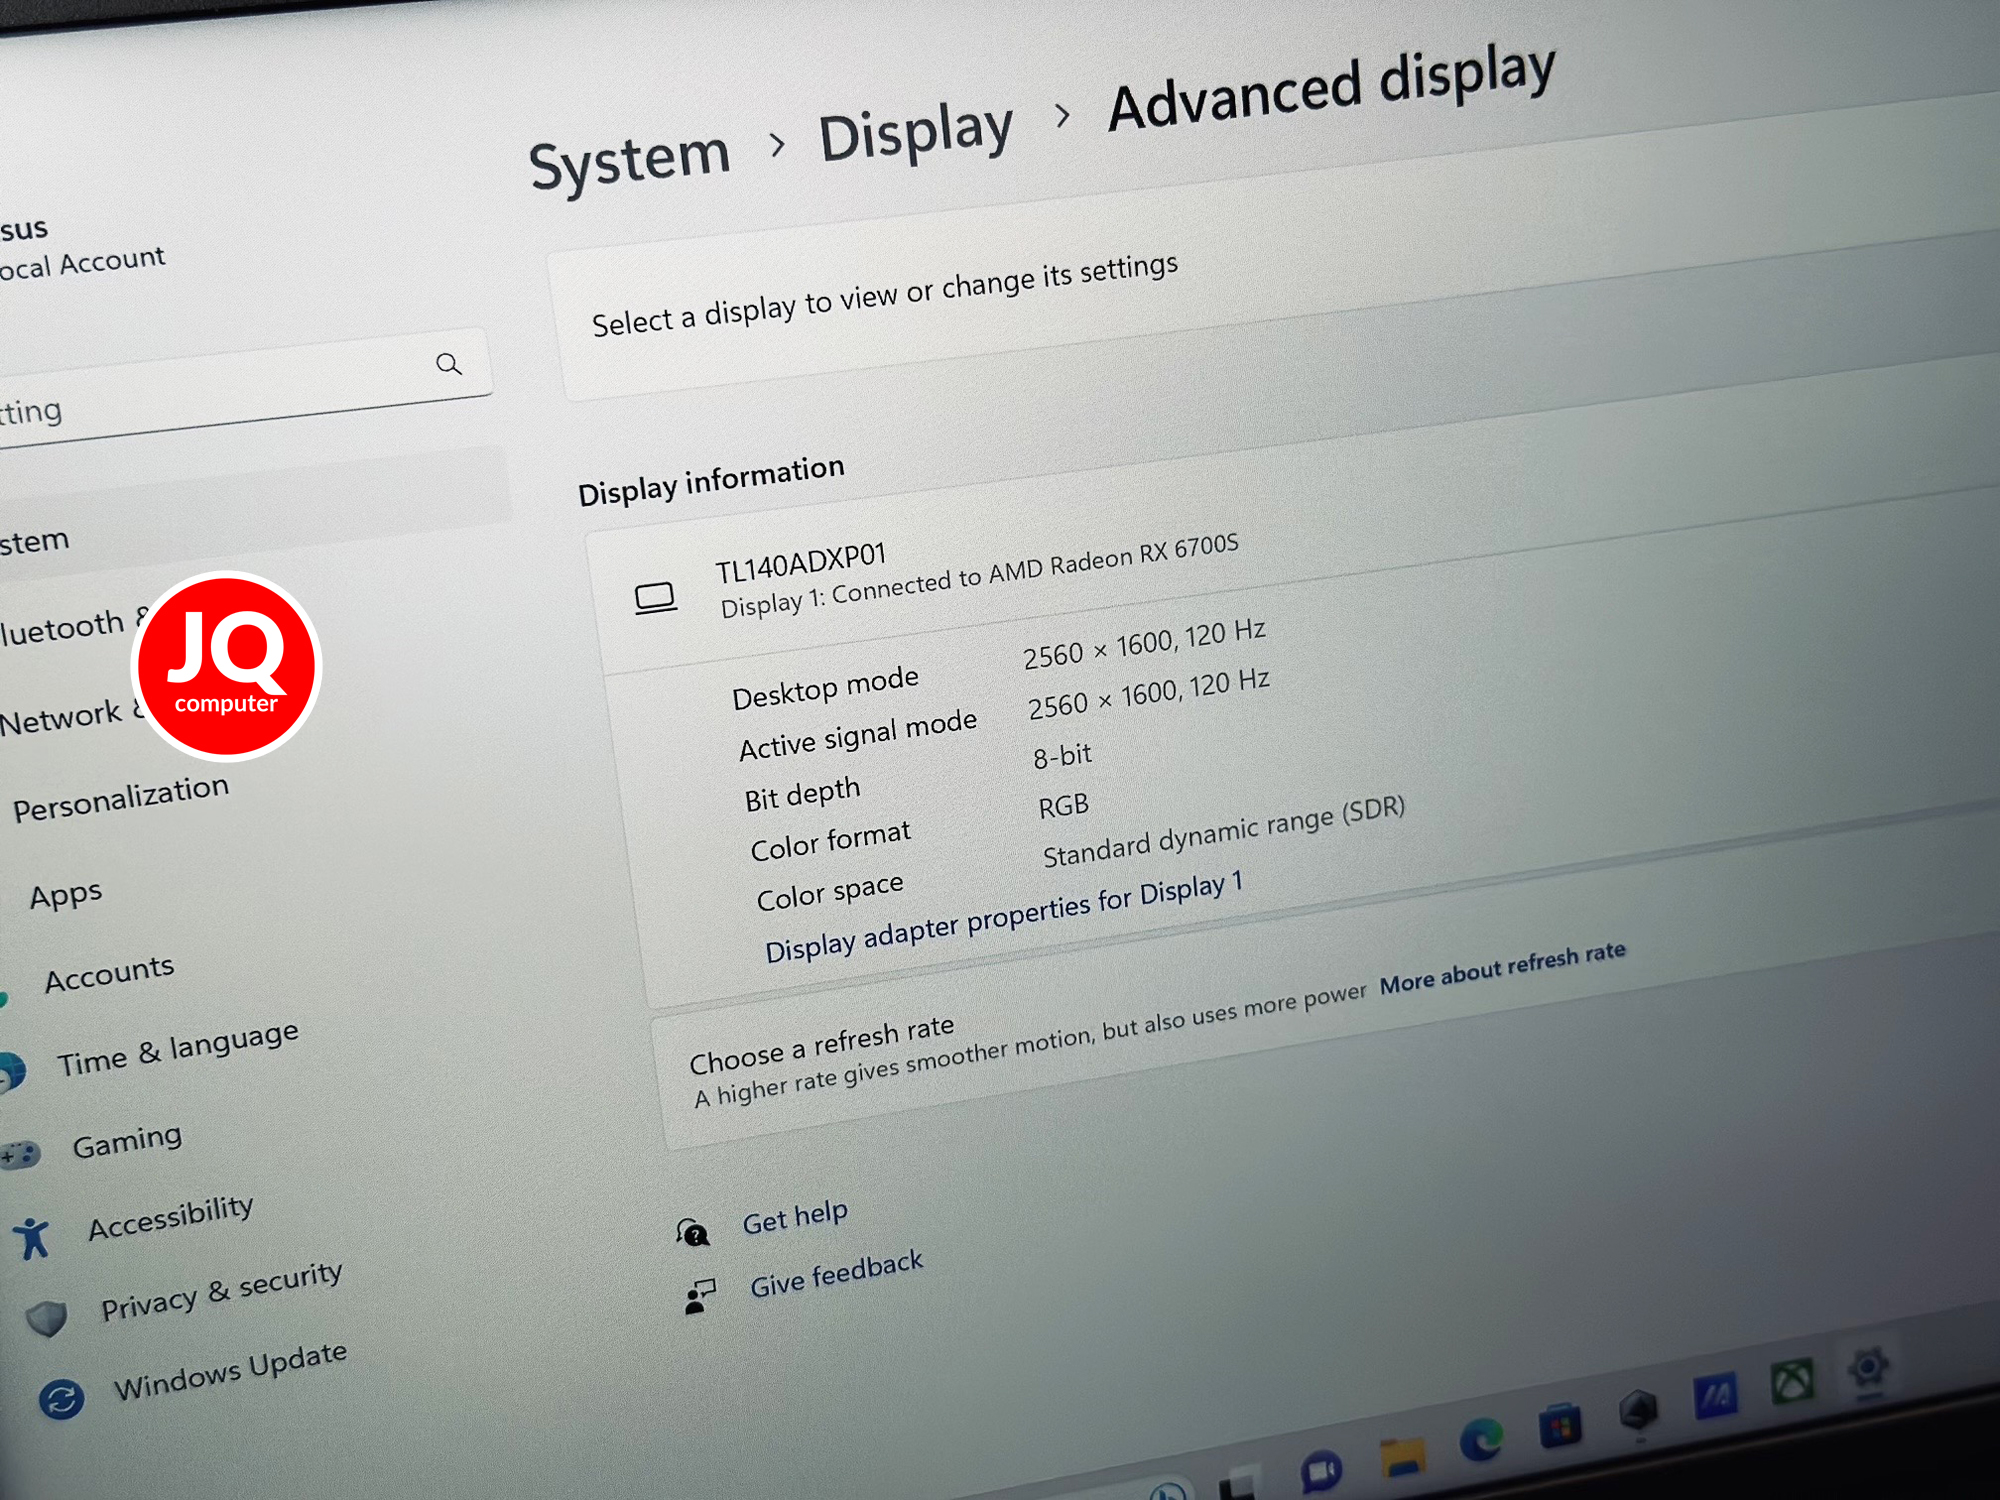2000x1500 pixels.
Task: Click the Give feedback link
Action: pos(837,1273)
